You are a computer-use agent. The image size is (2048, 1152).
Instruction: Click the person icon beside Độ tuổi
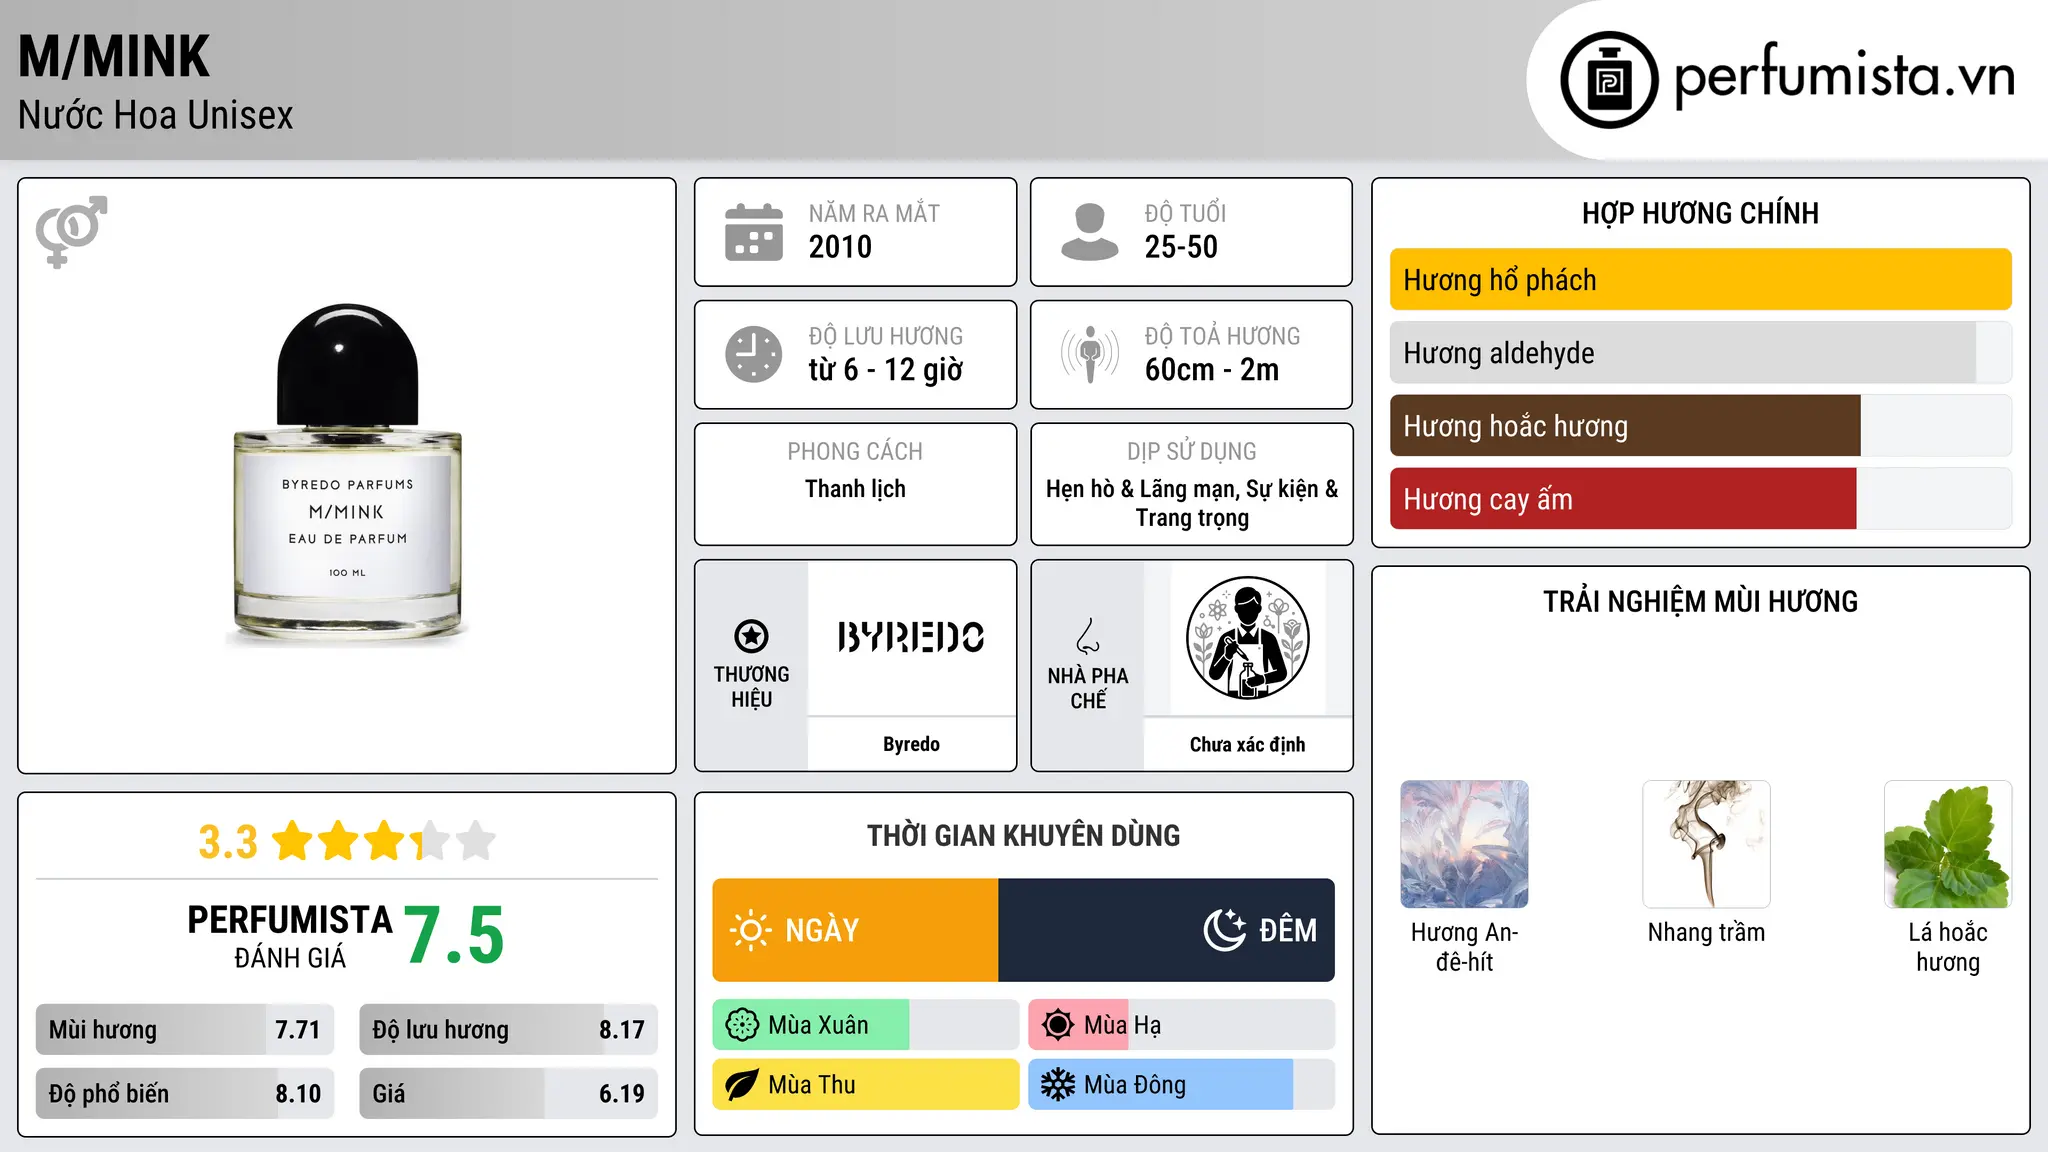pyautogui.click(x=1089, y=232)
